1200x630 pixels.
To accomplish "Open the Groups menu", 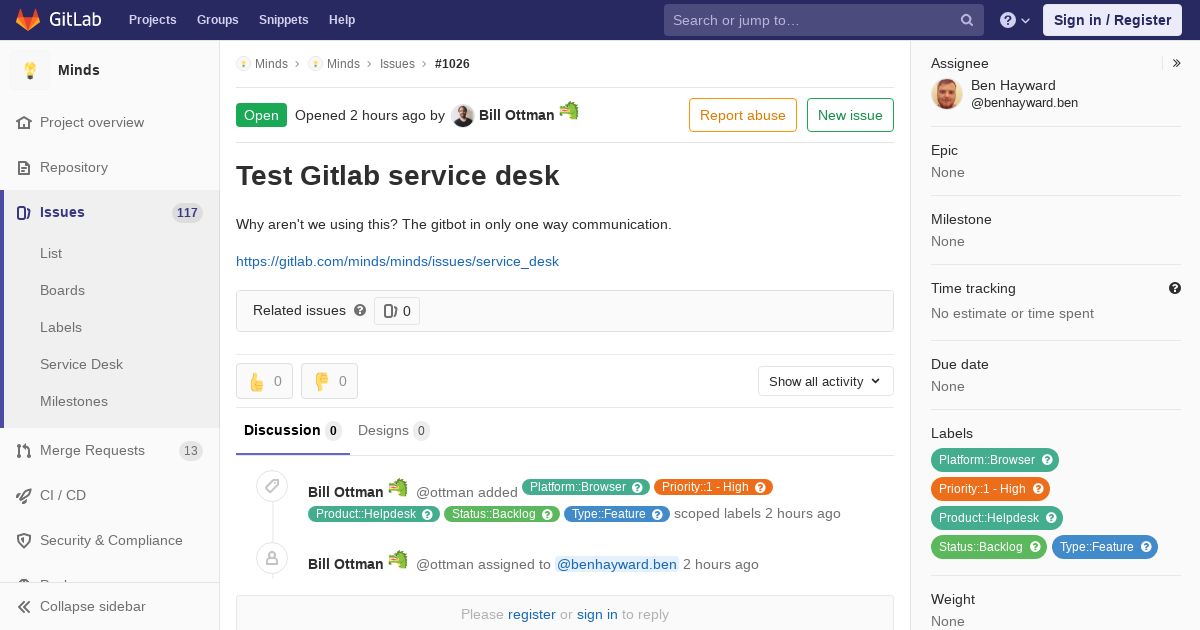I will click(217, 19).
